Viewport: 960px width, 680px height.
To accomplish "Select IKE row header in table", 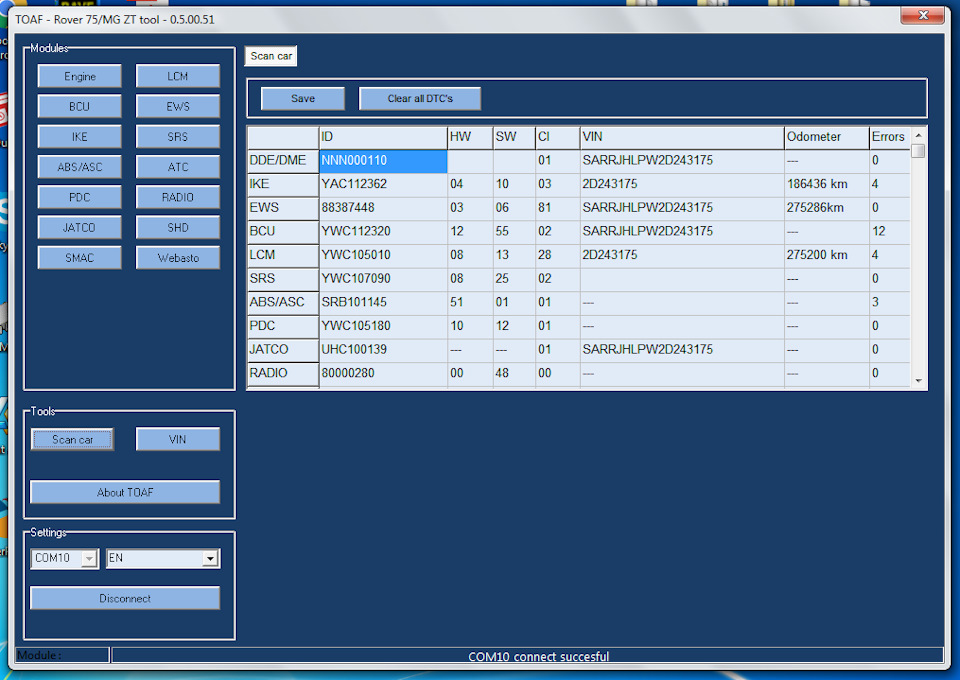I will point(283,184).
